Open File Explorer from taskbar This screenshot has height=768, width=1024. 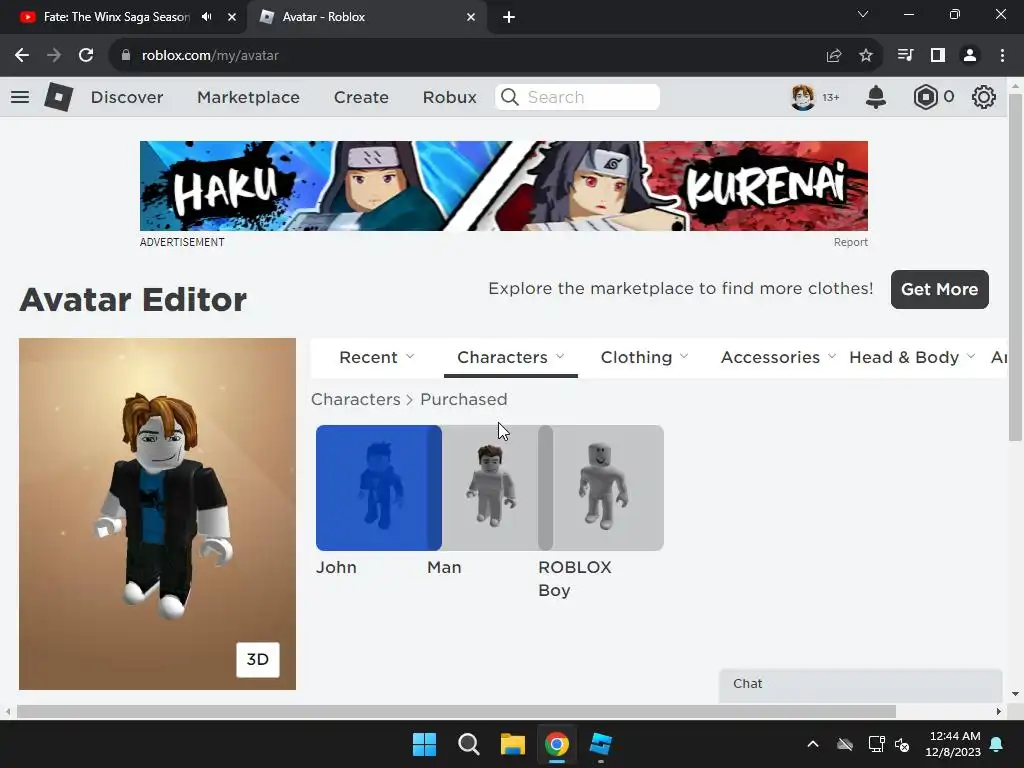pyautogui.click(x=513, y=744)
